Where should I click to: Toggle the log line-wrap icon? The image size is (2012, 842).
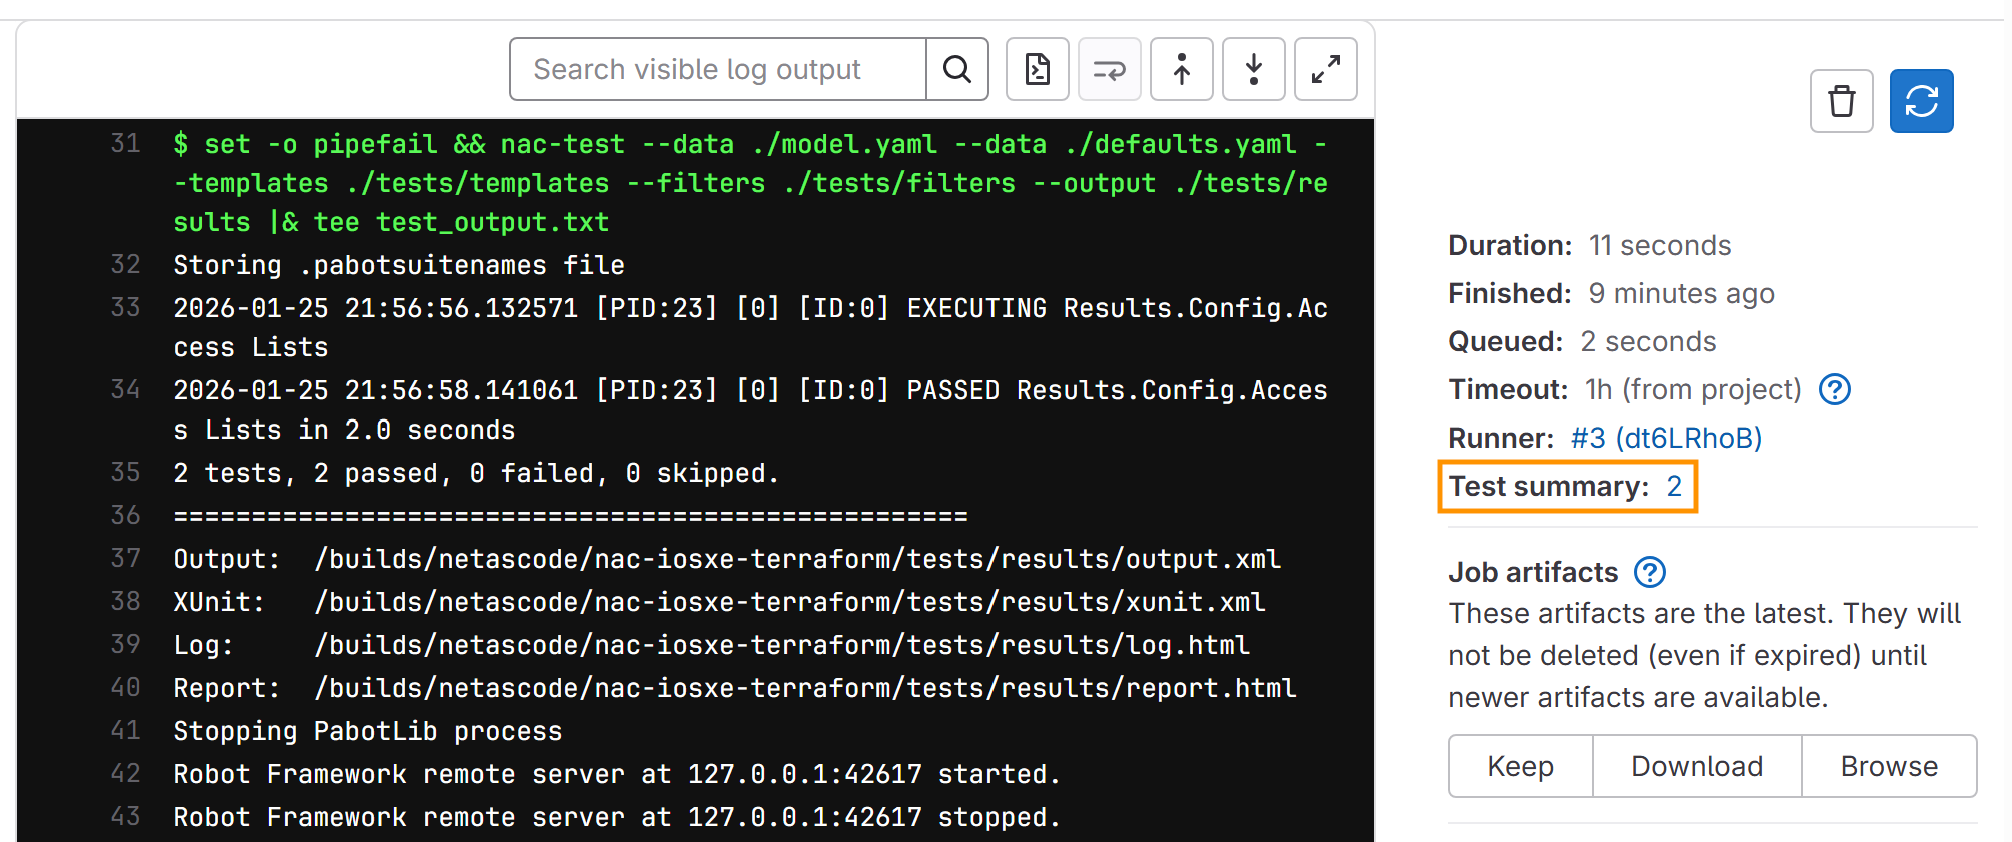tap(1109, 69)
